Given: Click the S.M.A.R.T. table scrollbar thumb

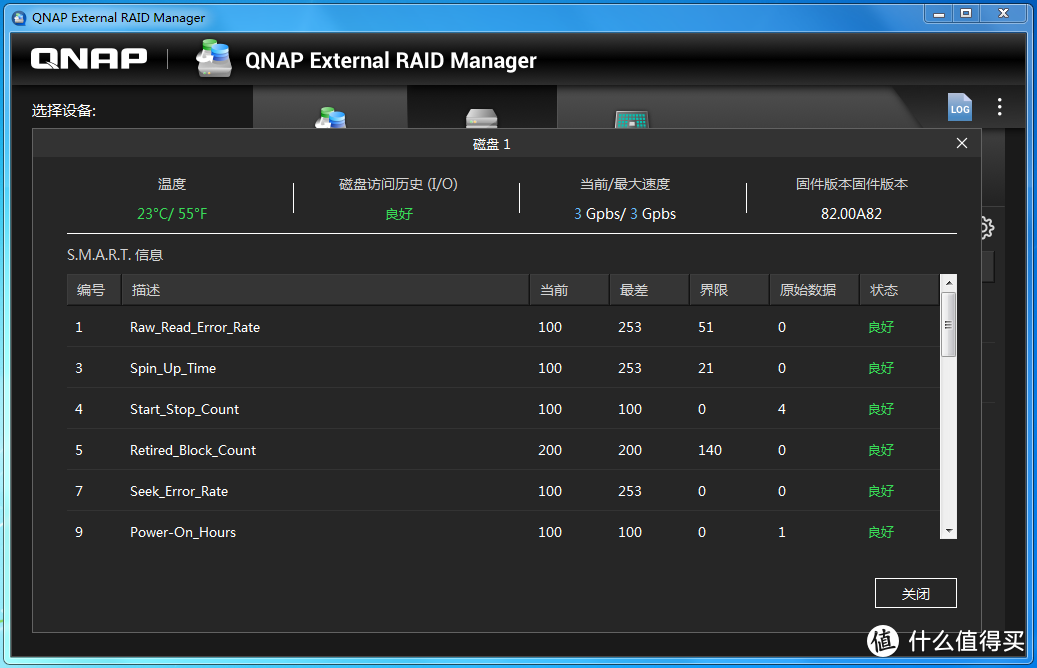Looking at the screenshot, I should [x=948, y=324].
